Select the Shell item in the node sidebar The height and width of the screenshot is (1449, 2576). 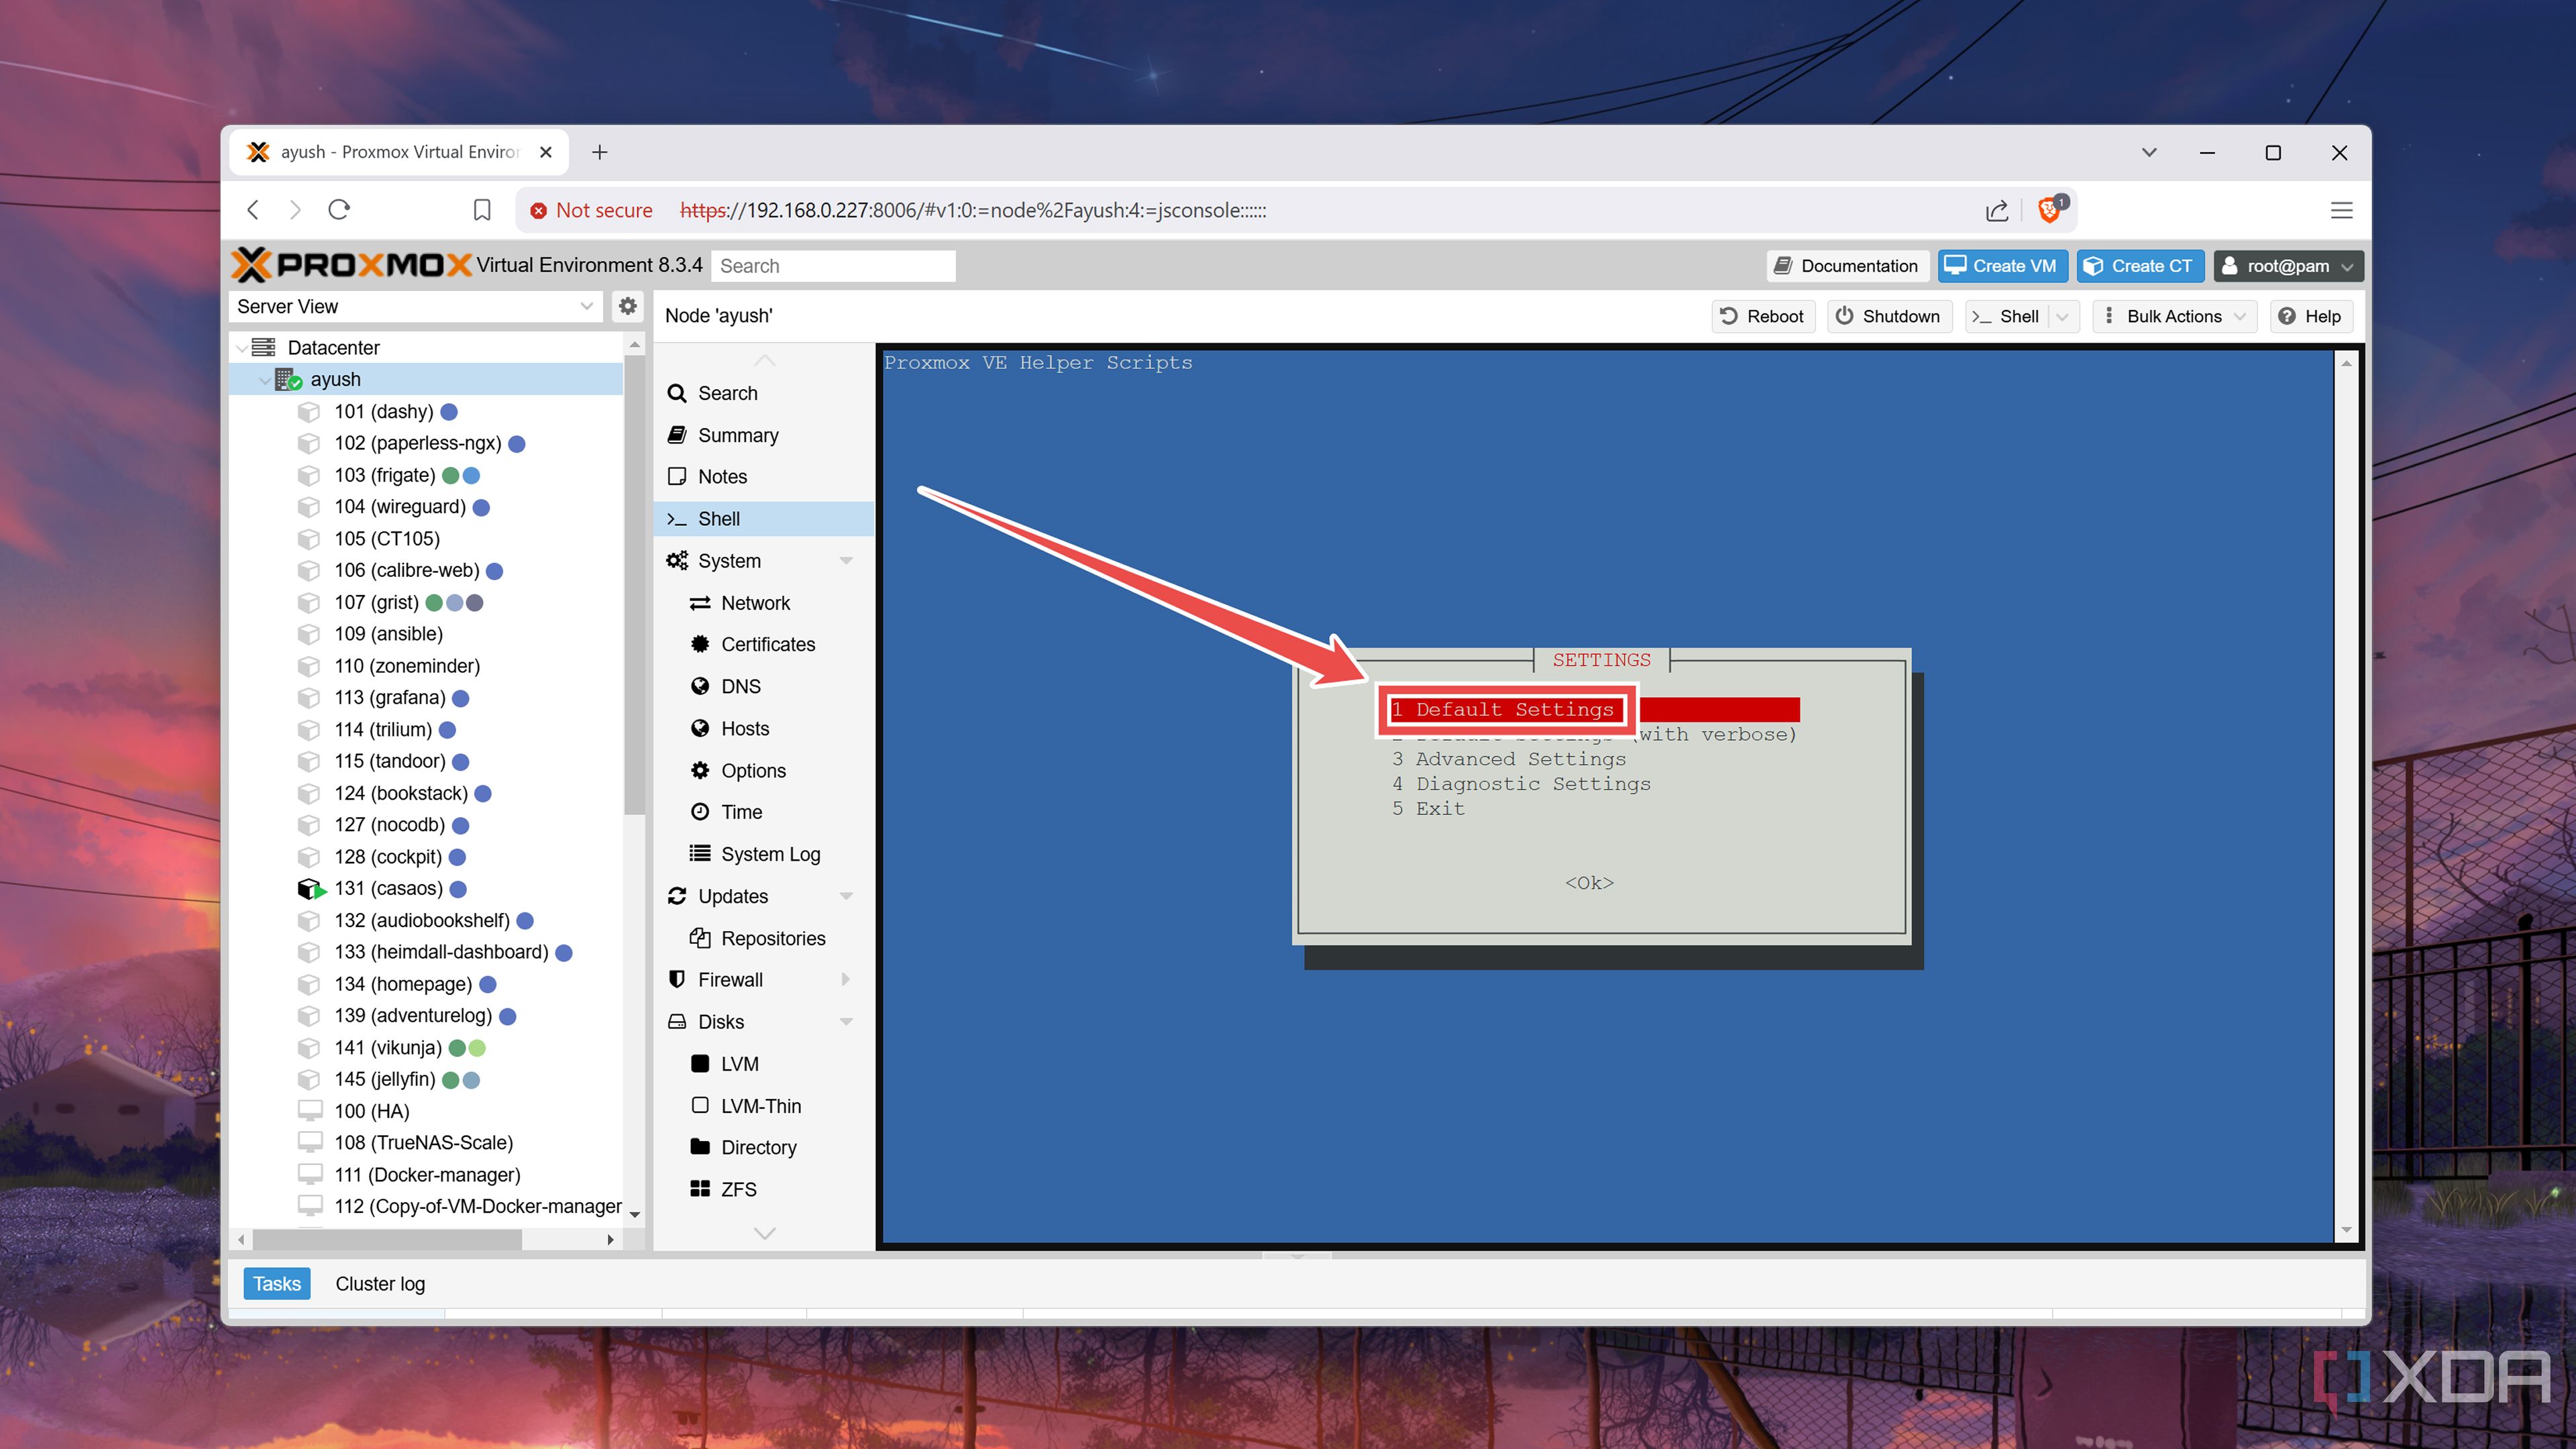pos(722,518)
